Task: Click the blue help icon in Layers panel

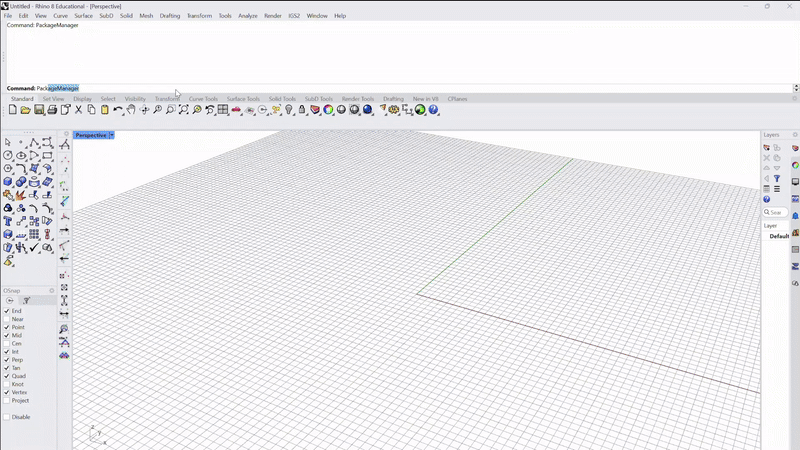Action: [767, 199]
